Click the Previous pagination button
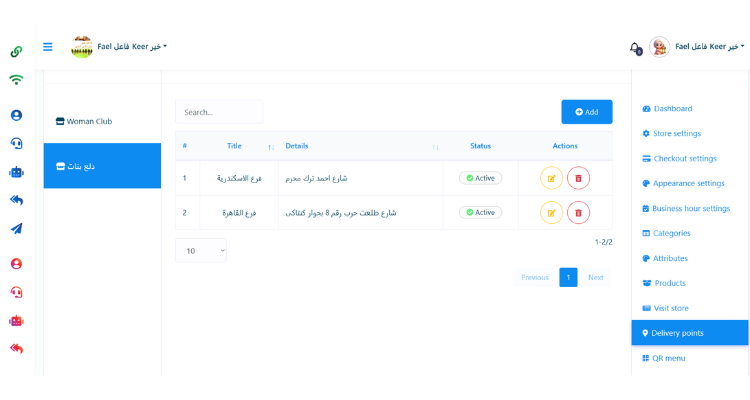 point(535,277)
